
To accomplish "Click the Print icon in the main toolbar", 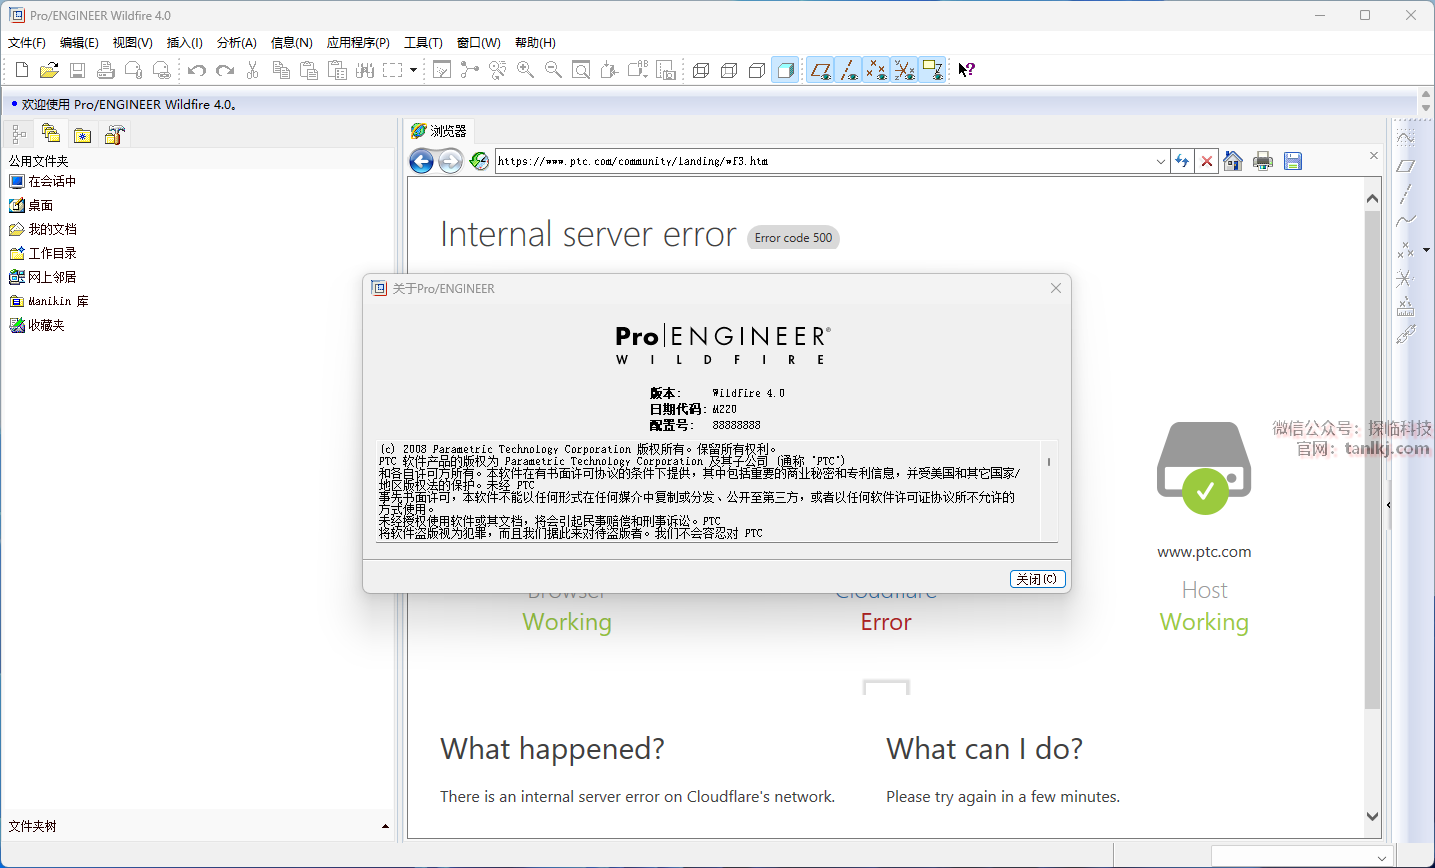I will coord(105,70).
